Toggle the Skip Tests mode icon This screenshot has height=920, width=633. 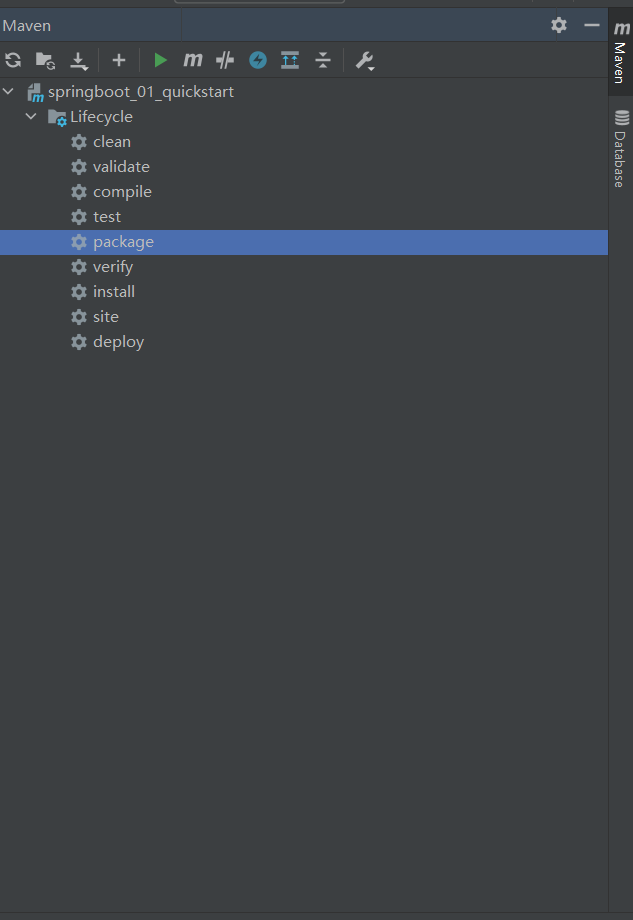point(258,60)
